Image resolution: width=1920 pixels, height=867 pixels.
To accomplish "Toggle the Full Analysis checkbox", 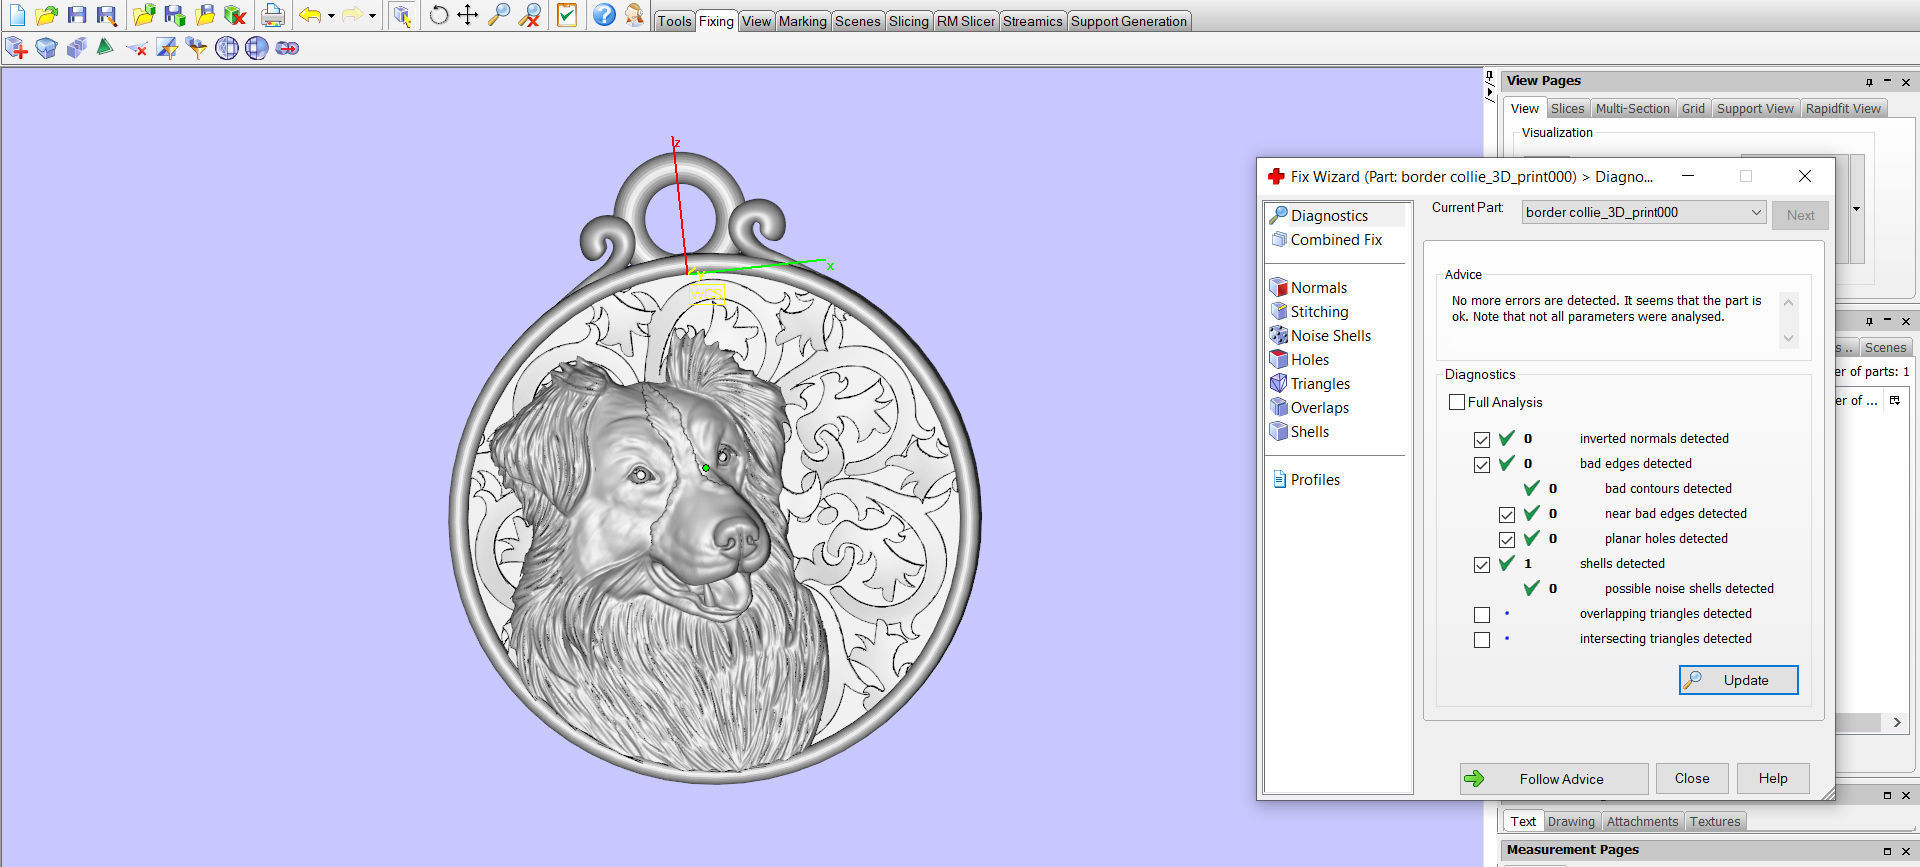I will click(1457, 402).
